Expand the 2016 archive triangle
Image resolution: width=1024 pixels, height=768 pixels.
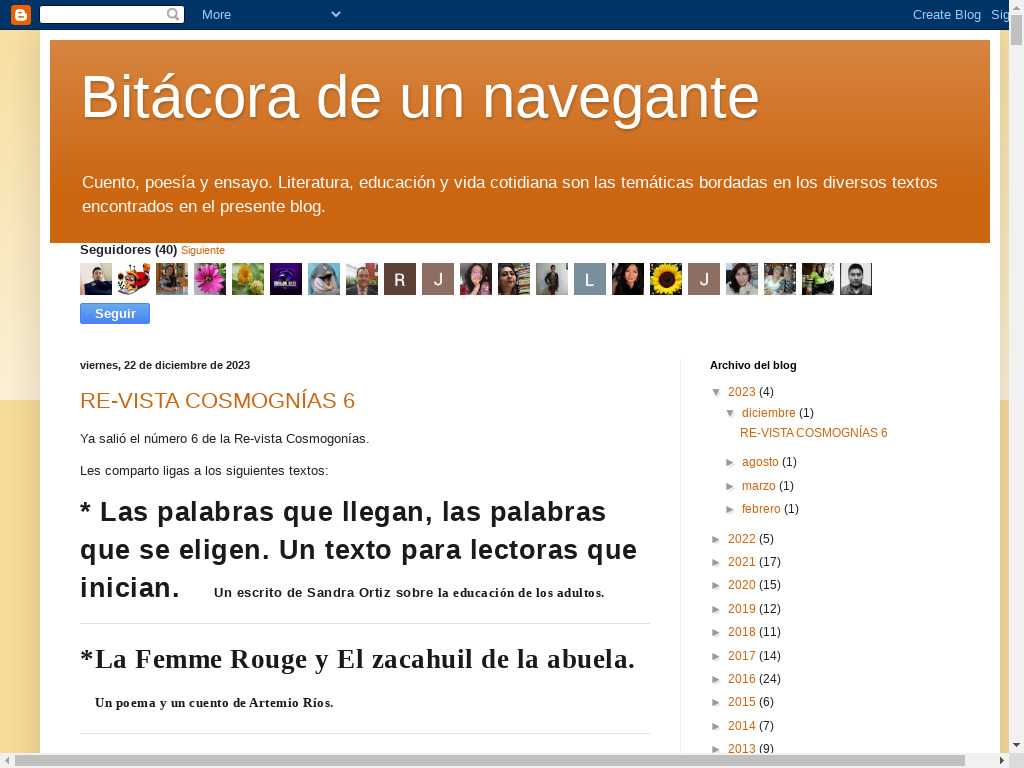(x=716, y=680)
